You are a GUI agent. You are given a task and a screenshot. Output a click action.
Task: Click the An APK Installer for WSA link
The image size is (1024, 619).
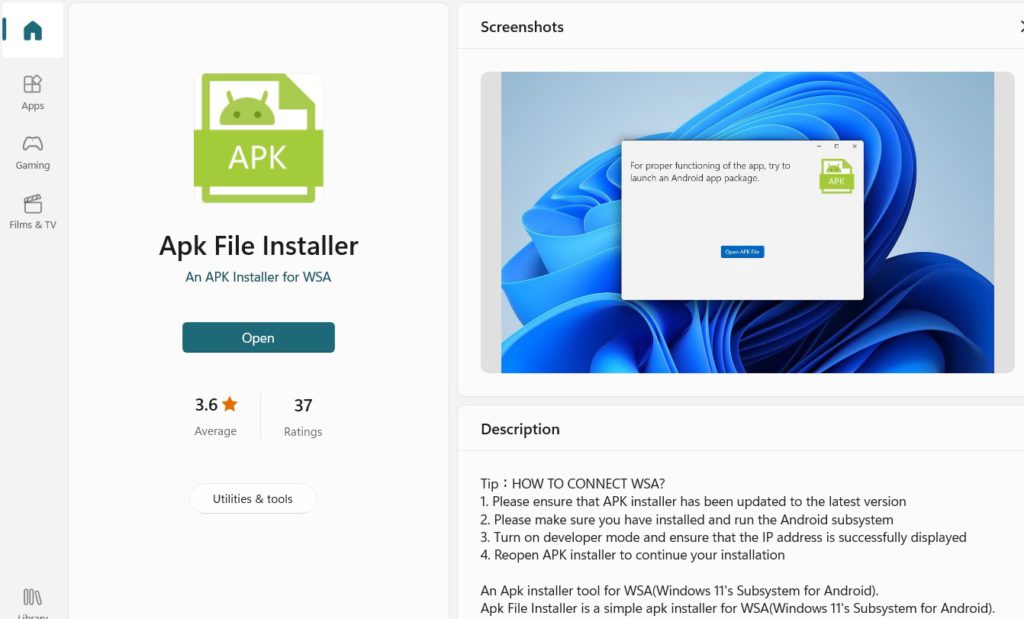point(258,277)
